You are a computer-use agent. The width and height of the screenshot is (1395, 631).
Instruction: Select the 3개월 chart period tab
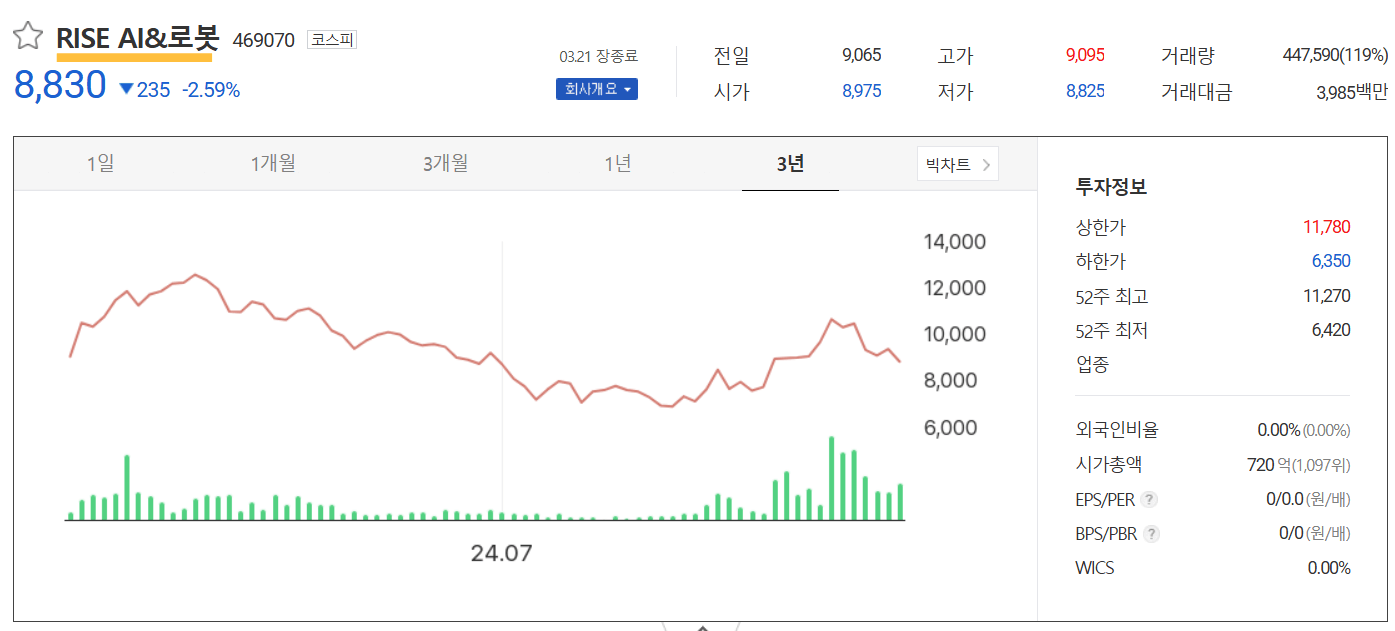(x=444, y=163)
